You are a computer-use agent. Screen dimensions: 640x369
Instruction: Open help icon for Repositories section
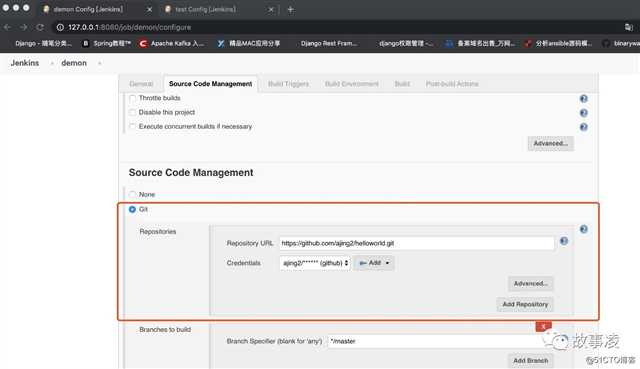click(x=584, y=229)
